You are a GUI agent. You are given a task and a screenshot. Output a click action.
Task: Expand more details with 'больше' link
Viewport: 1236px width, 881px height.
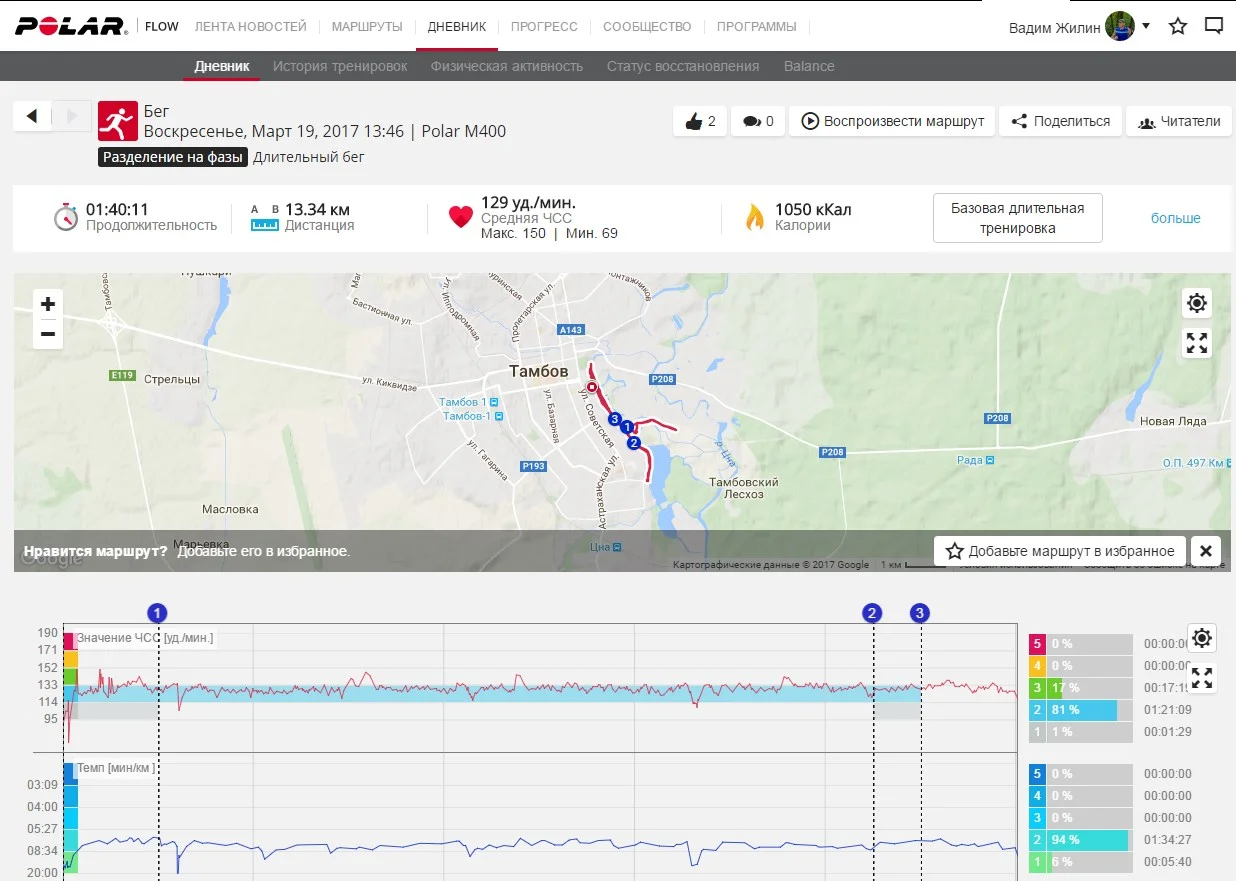point(1175,218)
